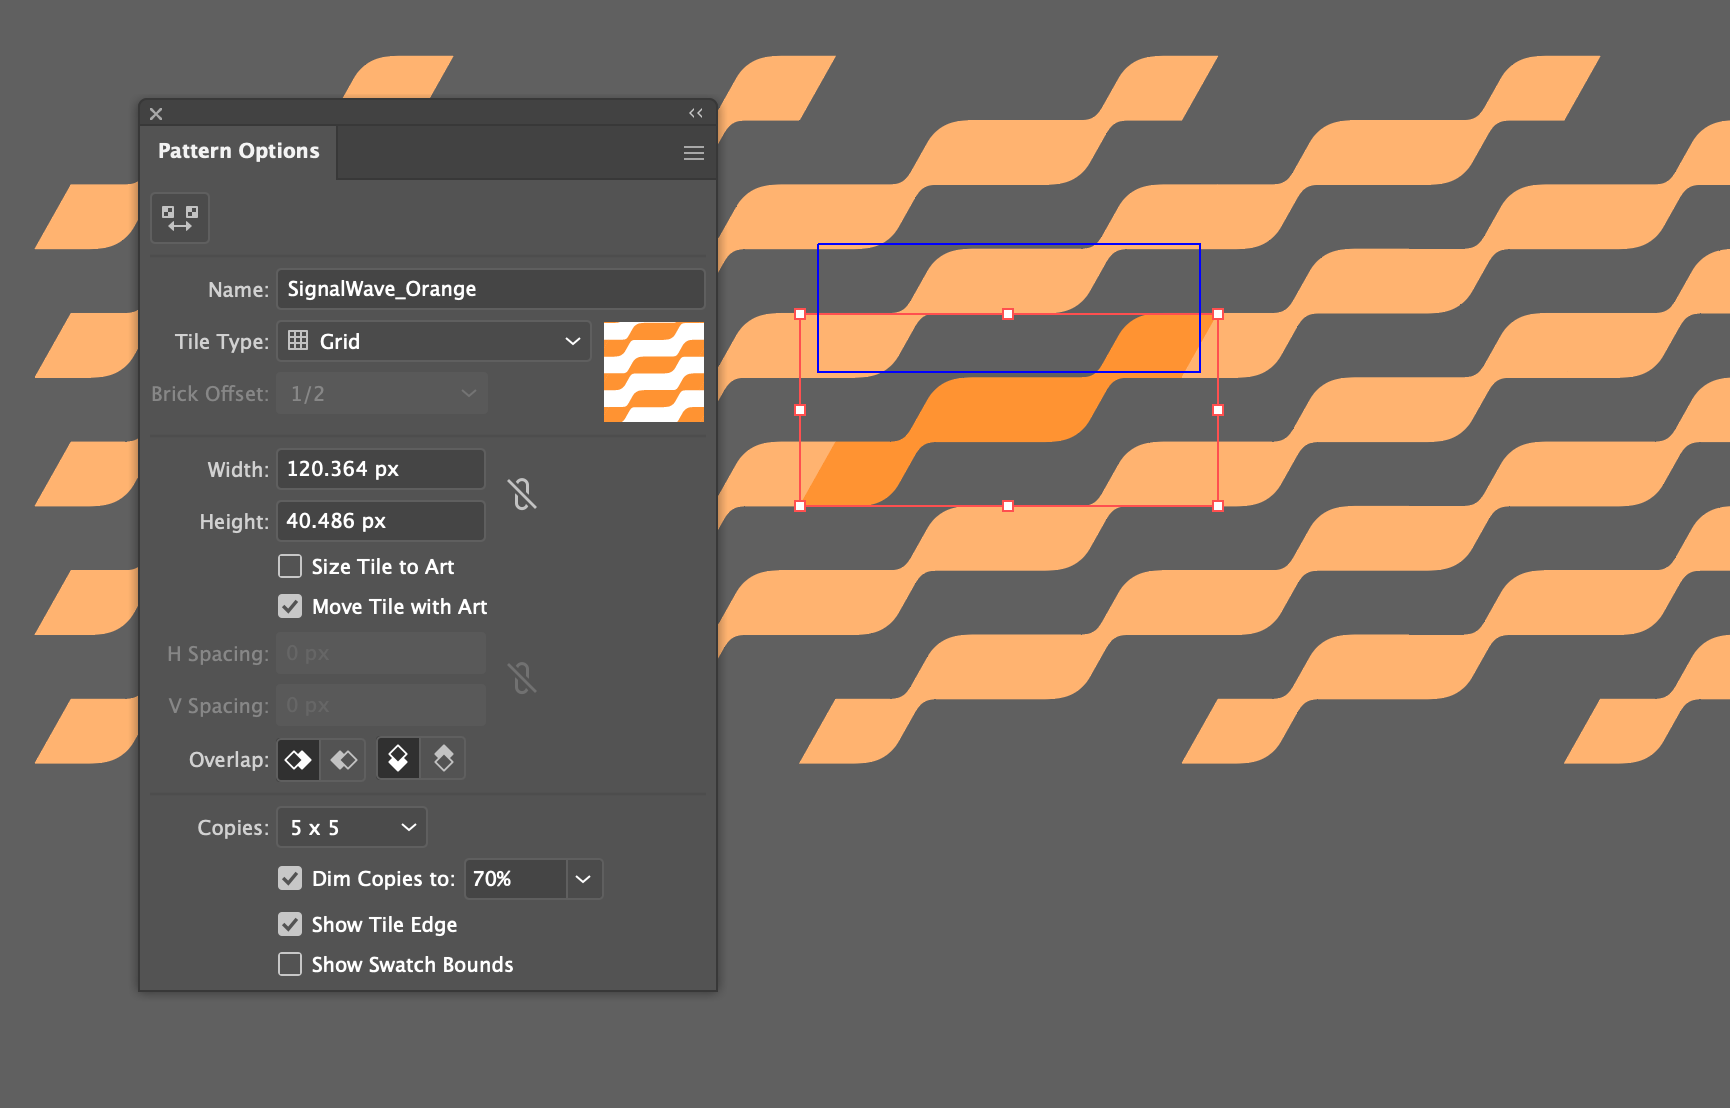
Task: Click the grid icon inside Tile Type field
Action: [297, 341]
